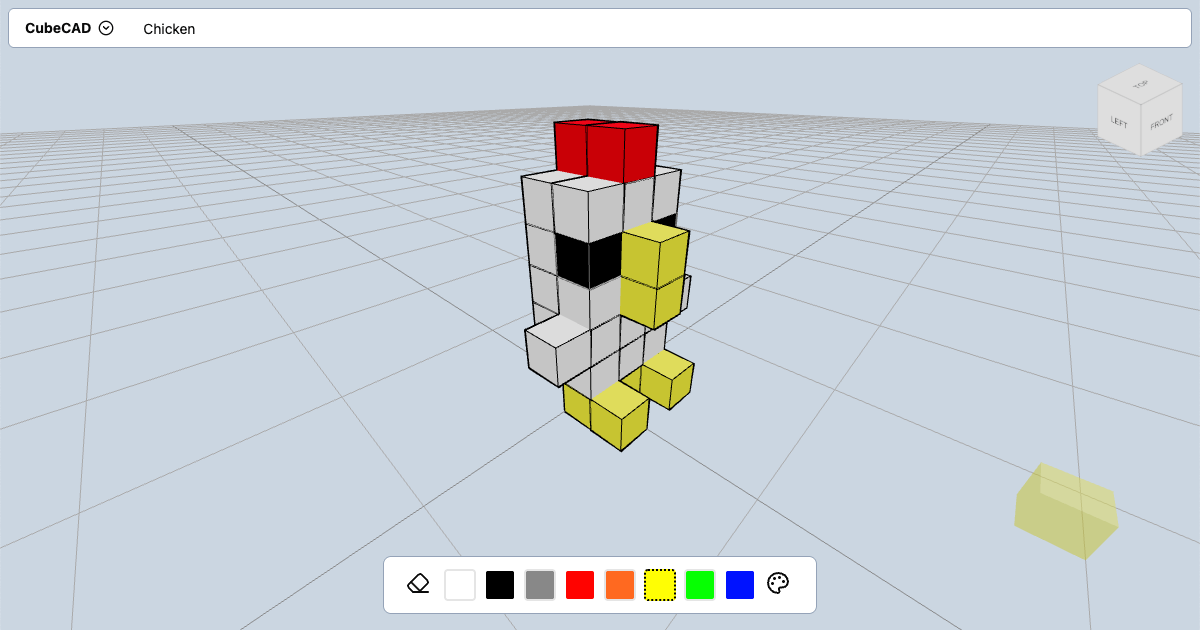Click the red comb cube on chicken
1200x630 pixels.
tap(607, 150)
